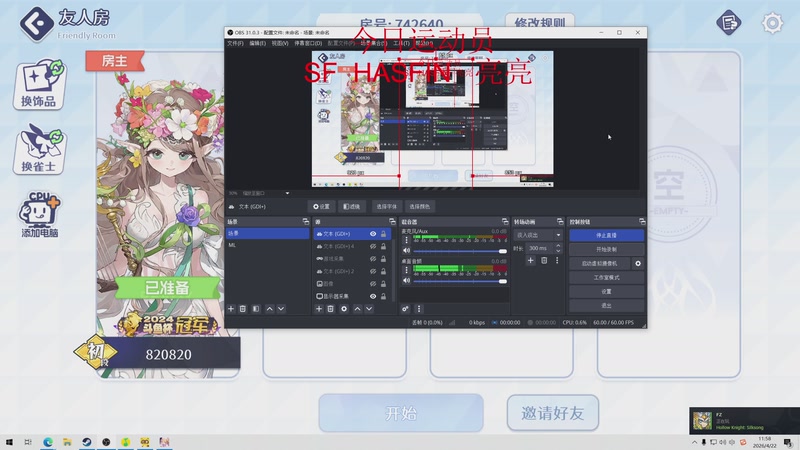Screen dimensions: 800x450
Task: Click the 停止直播 button
Action: [606, 235]
